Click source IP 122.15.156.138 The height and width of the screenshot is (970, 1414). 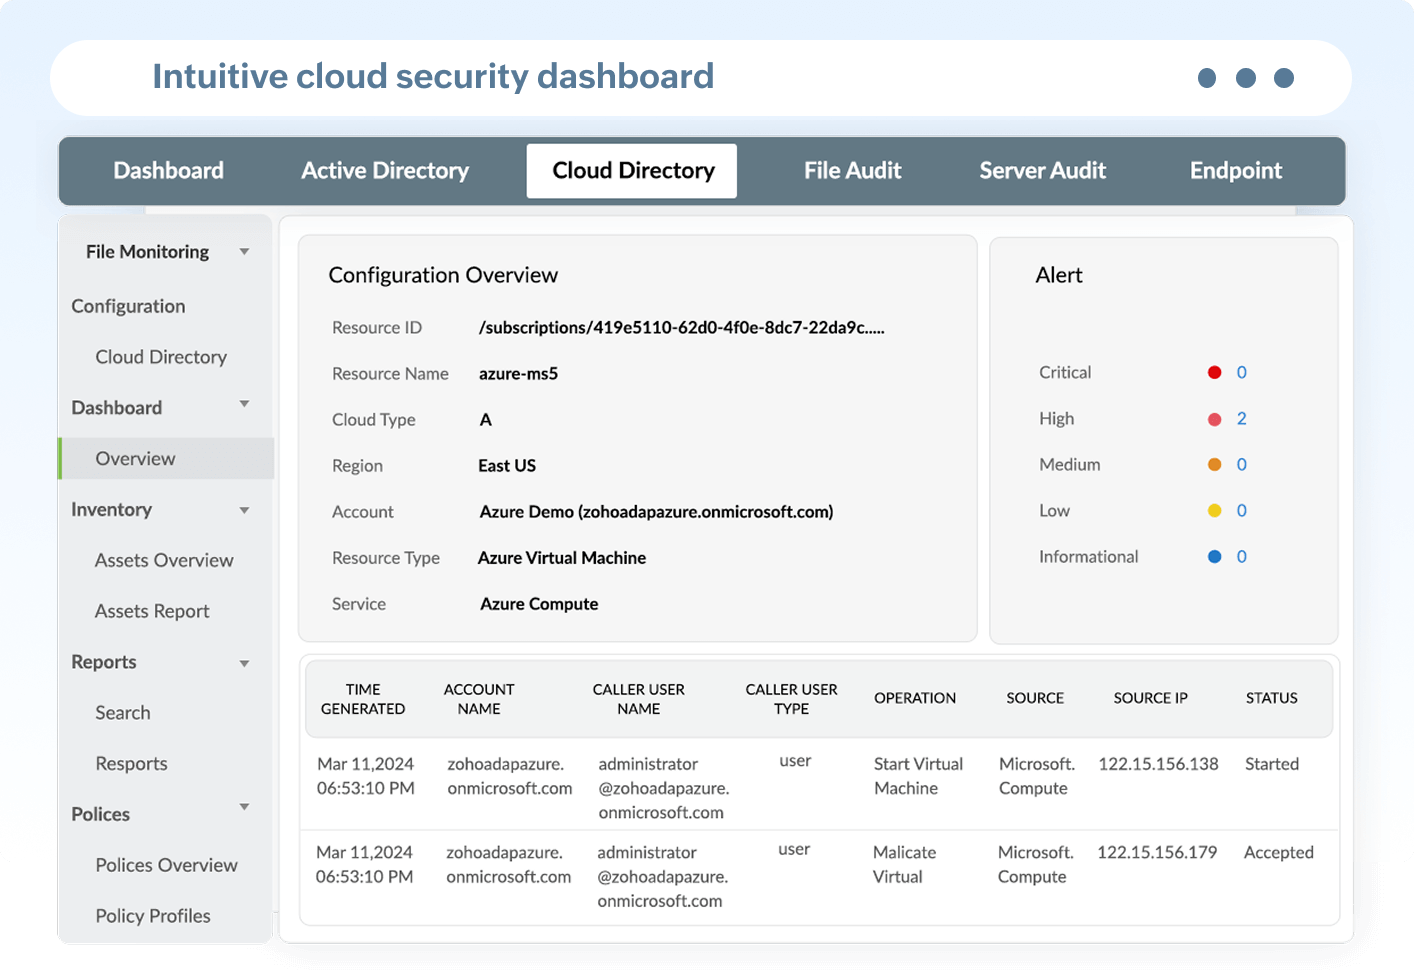[x=1158, y=764]
